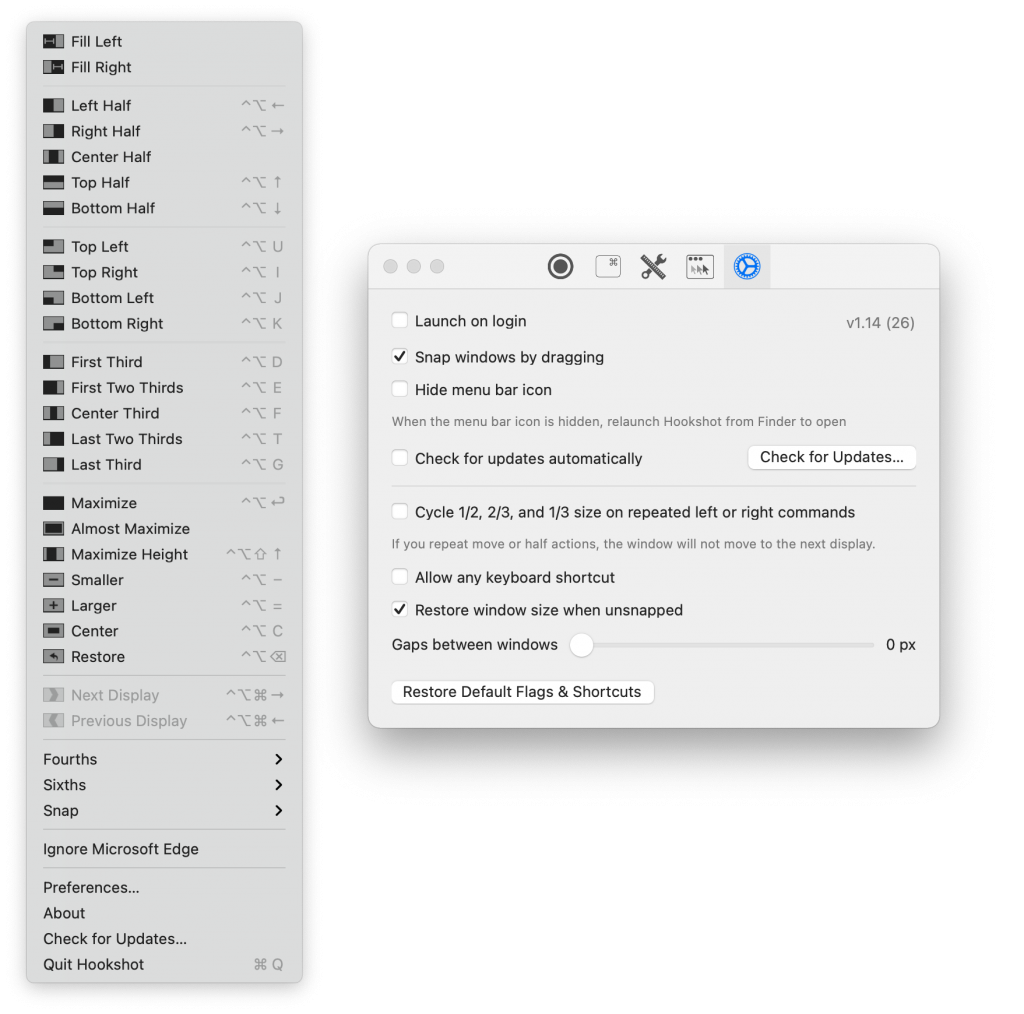1024x1014 pixels.
Task: Click Check for Updates... button in preferences
Action: click(x=832, y=457)
